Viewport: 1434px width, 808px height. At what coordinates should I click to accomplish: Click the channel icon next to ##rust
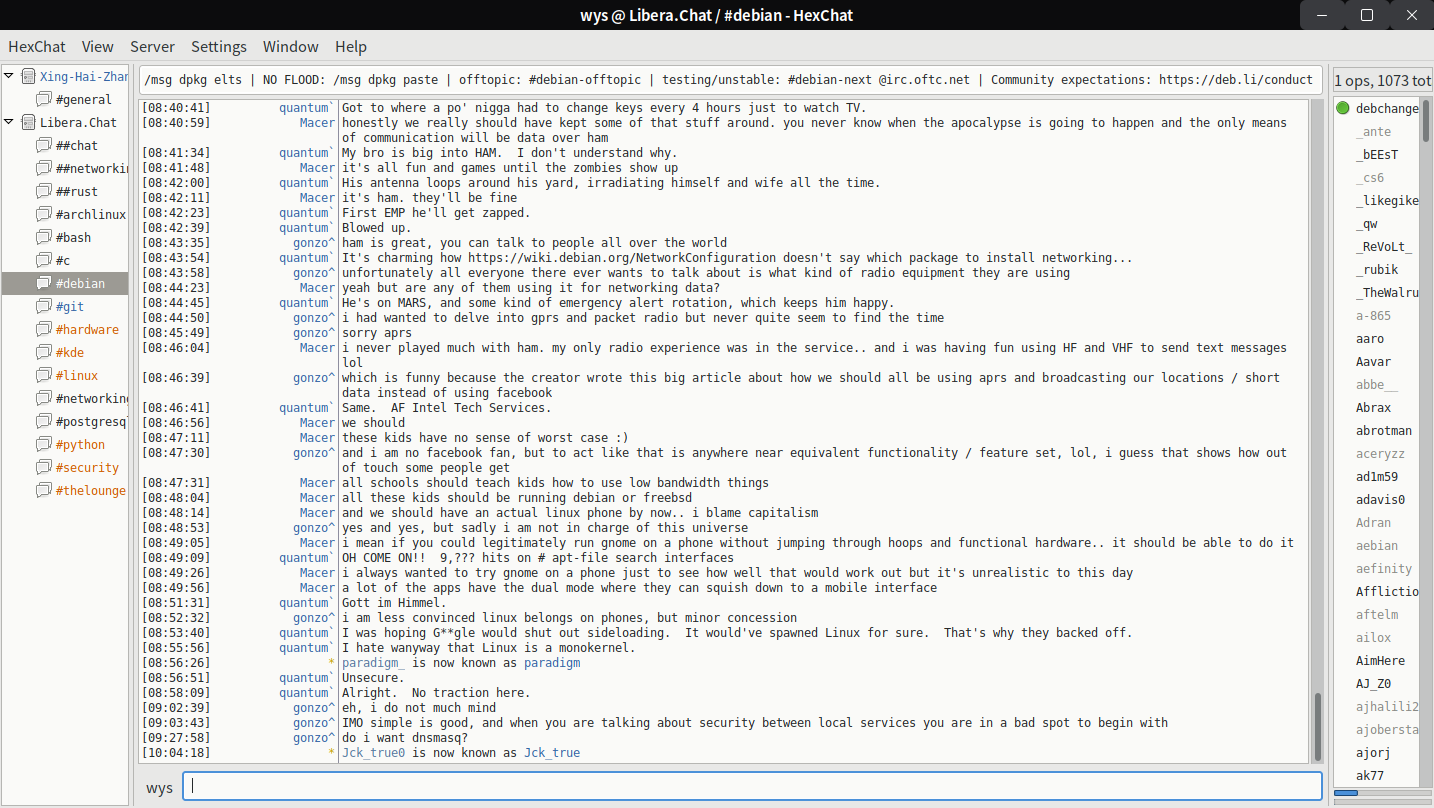[x=43, y=192]
